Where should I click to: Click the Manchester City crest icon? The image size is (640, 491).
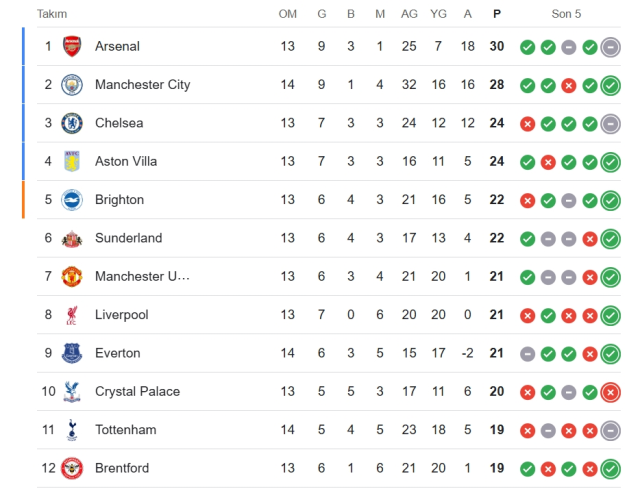pyautogui.click(x=72, y=85)
